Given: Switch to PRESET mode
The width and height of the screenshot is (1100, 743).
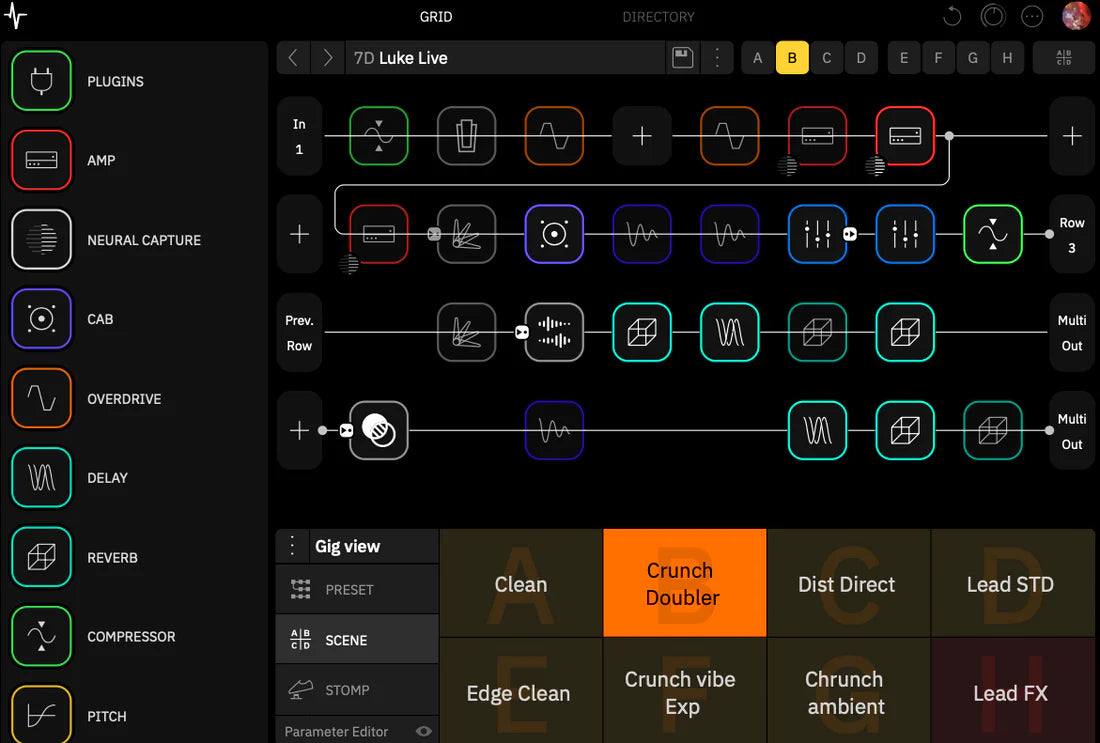Looking at the screenshot, I should (x=357, y=589).
